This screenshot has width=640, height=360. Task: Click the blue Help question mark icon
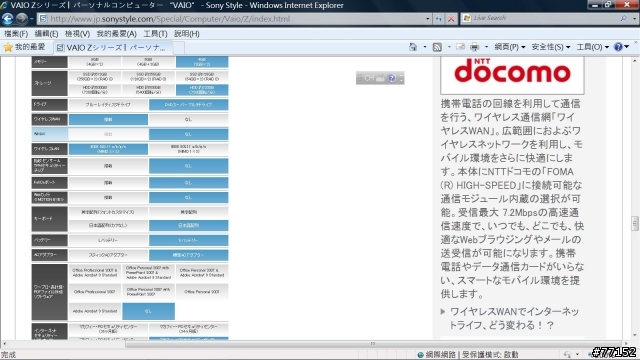pyautogui.click(x=618, y=47)
